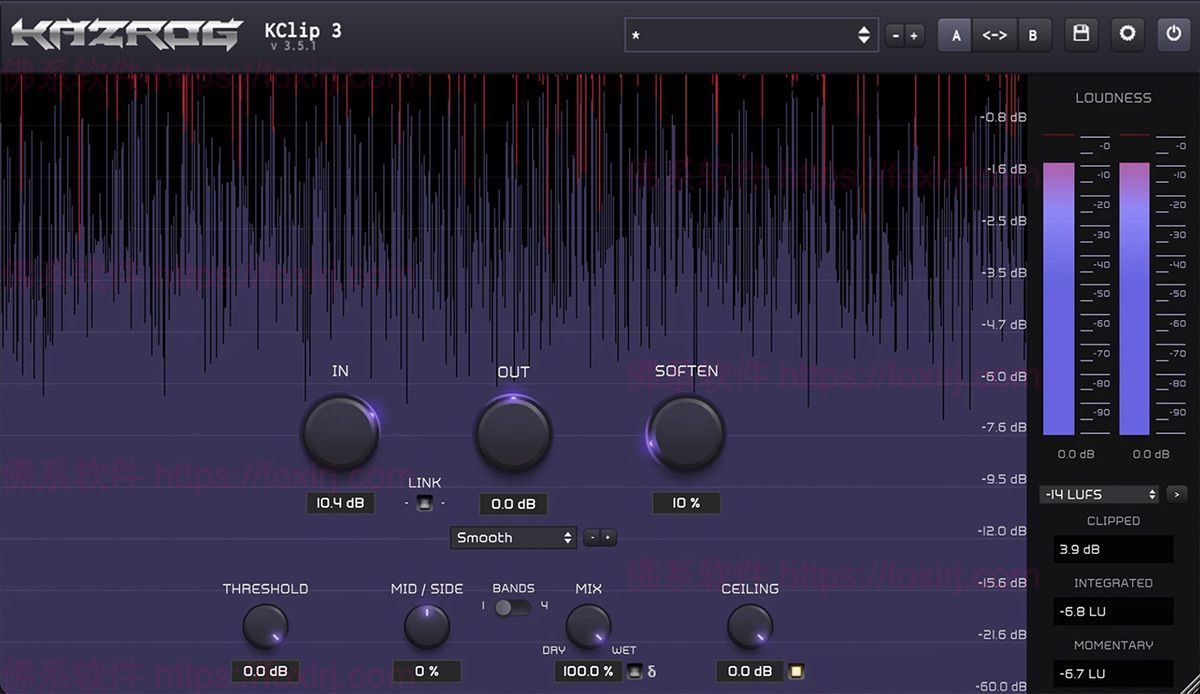Select snapshot A
Screen dimensions: 1200x694
point(954,34)
